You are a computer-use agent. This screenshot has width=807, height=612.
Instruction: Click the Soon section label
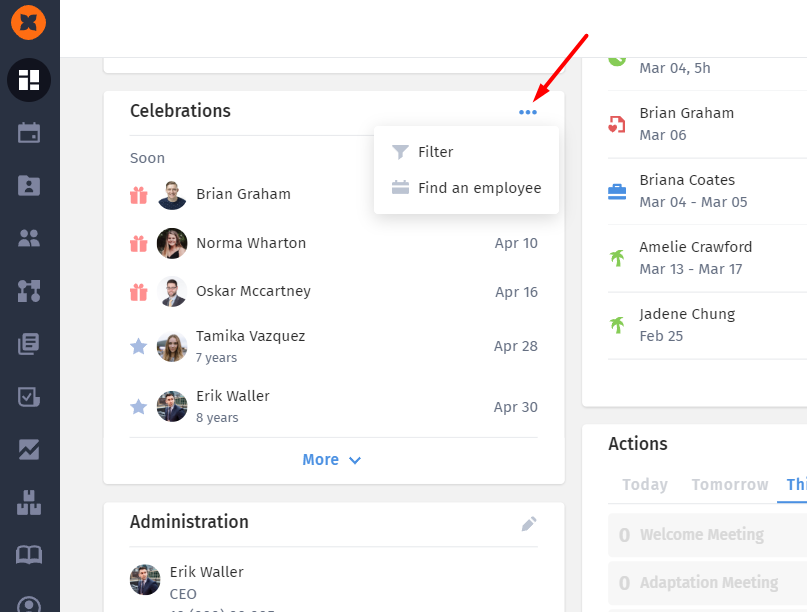click(147, 158)
